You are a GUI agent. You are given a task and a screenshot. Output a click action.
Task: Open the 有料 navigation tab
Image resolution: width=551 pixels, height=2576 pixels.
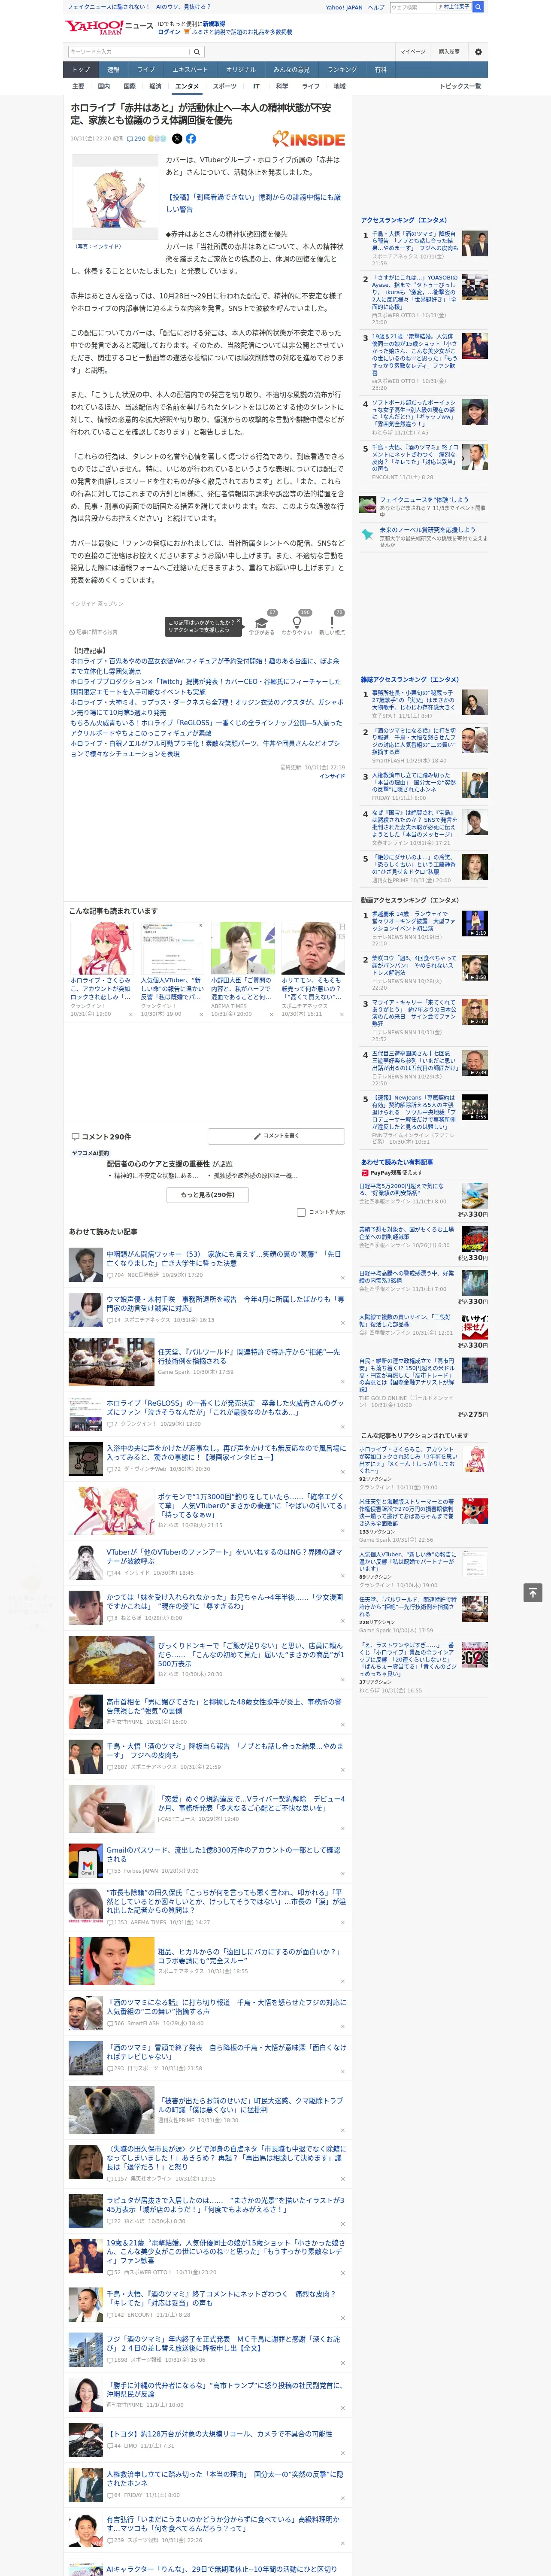380,70
